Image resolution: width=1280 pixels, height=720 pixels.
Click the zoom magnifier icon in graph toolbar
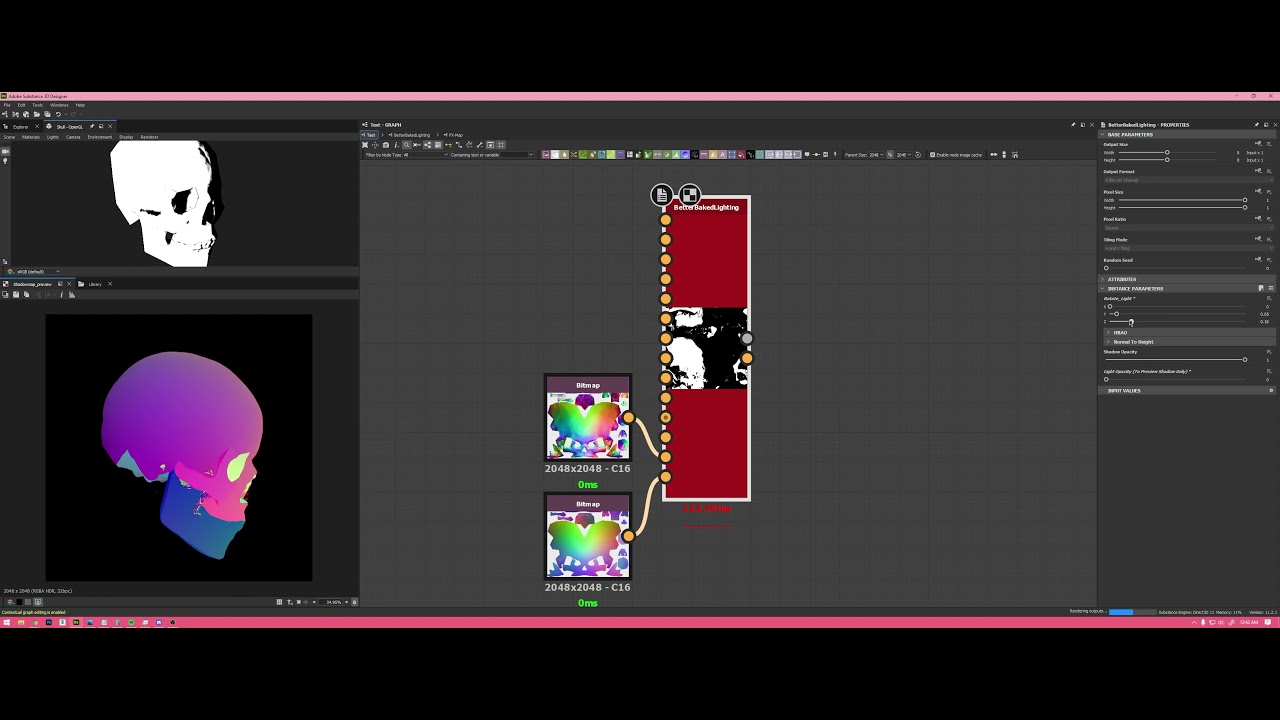406,145
